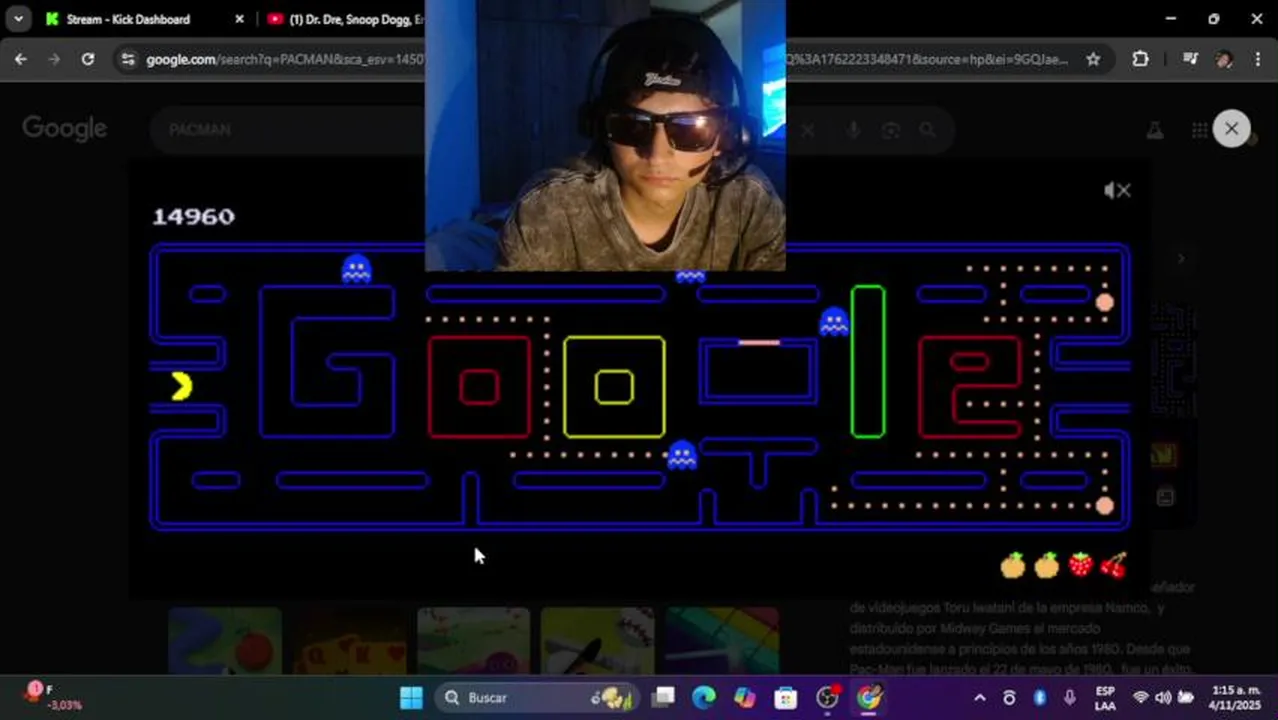Open Microsoft Copilot app from taskbar
Viewport: 1278px width, 720px height.
pos(745,697)
